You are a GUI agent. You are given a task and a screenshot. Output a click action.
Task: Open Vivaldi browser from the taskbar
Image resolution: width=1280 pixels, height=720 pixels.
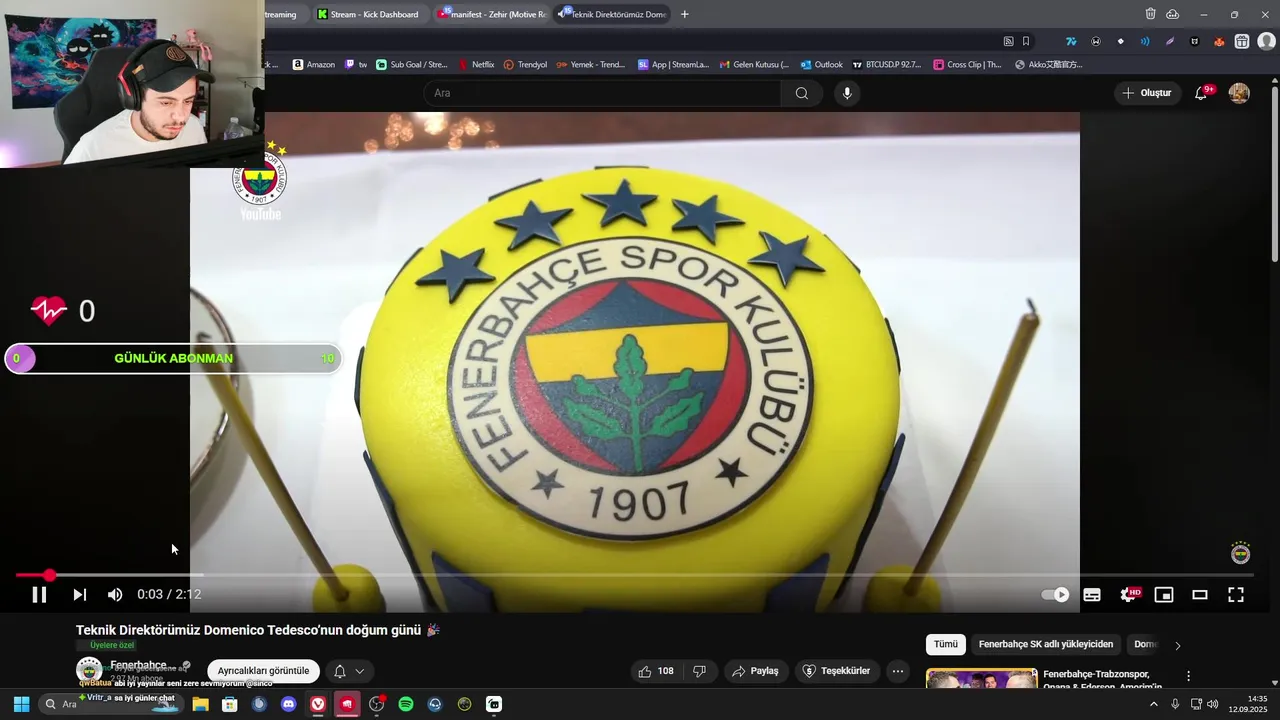coord(318,704)
